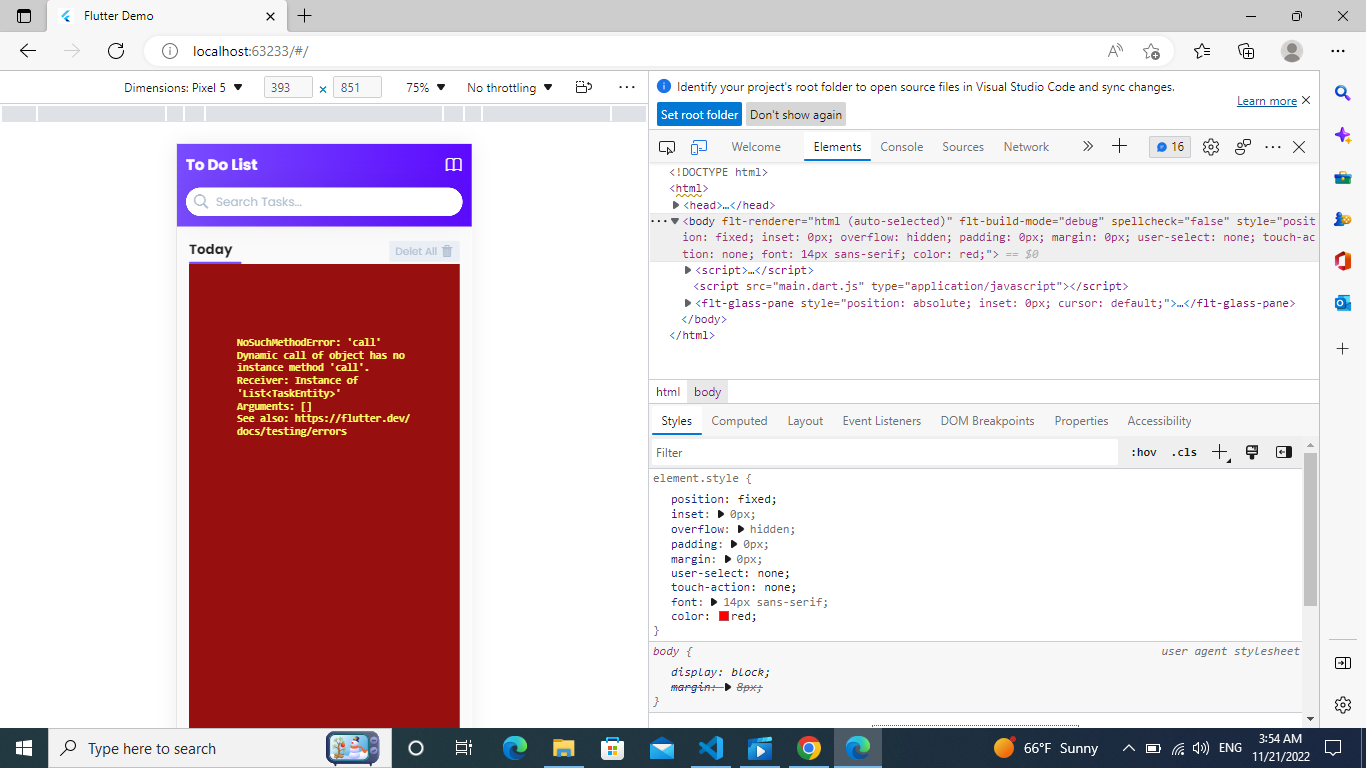The image size is (1366, 768).
Task: Open the No throttling dropdown
Action: click(x=510, y=87)
